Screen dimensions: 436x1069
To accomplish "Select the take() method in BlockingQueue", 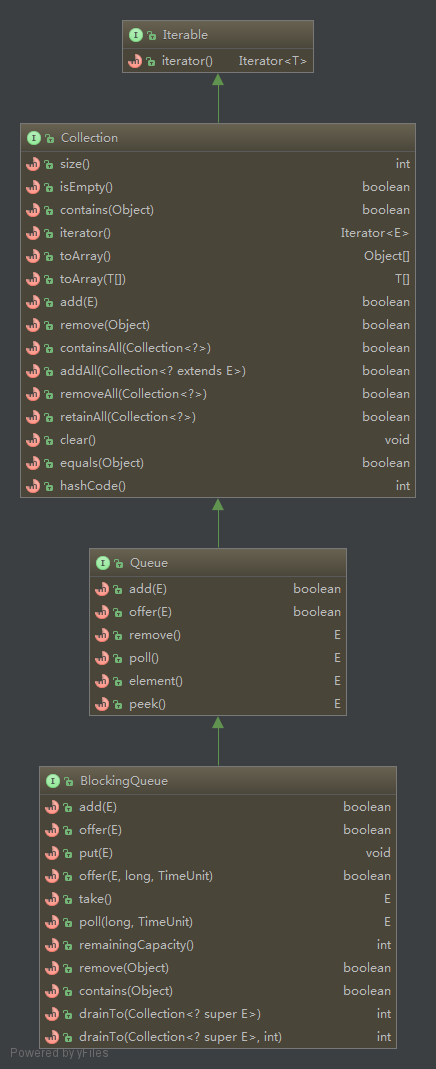I will 218,899.
